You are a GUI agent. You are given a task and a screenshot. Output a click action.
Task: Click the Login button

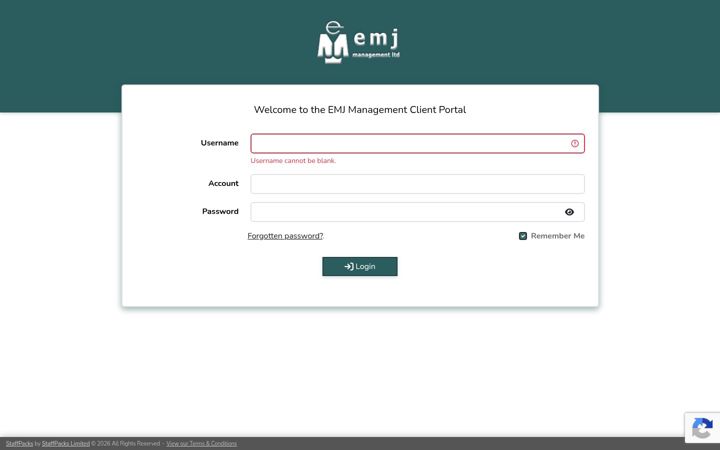click(x=360, y=267)
